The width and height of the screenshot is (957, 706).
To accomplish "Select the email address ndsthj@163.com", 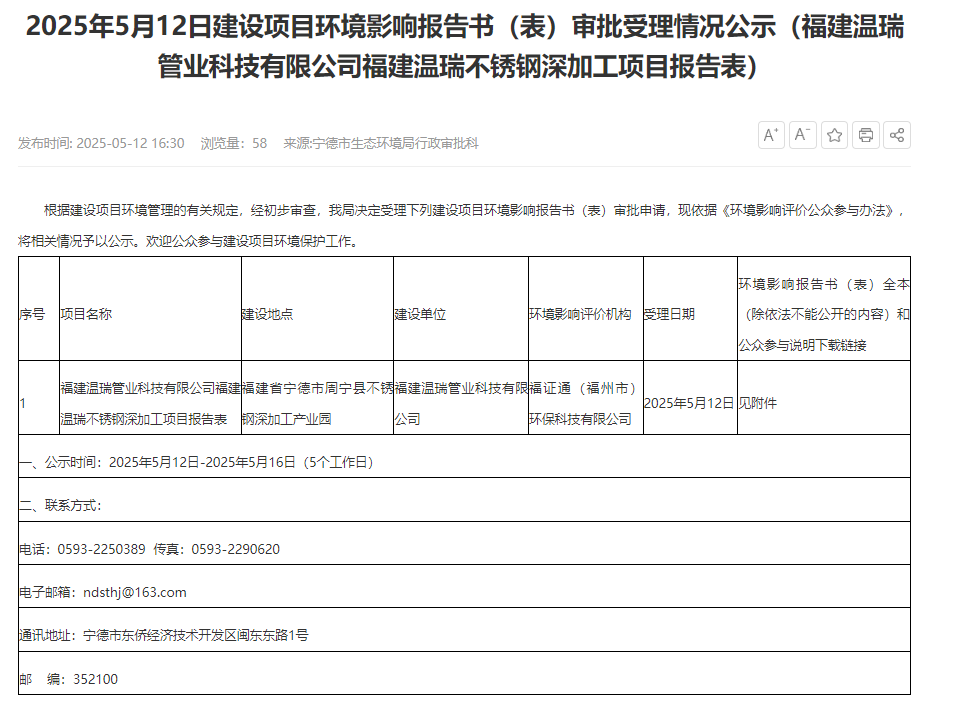I will (x=134, y=593).
